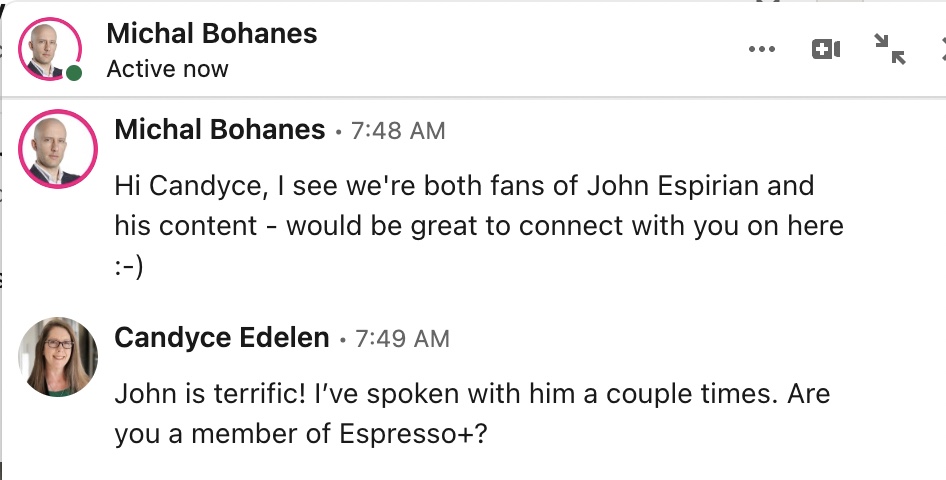Click Michal's profile photo beside his message
The width and height of the screenshot is (946, 480).
[x=58, y=149]
